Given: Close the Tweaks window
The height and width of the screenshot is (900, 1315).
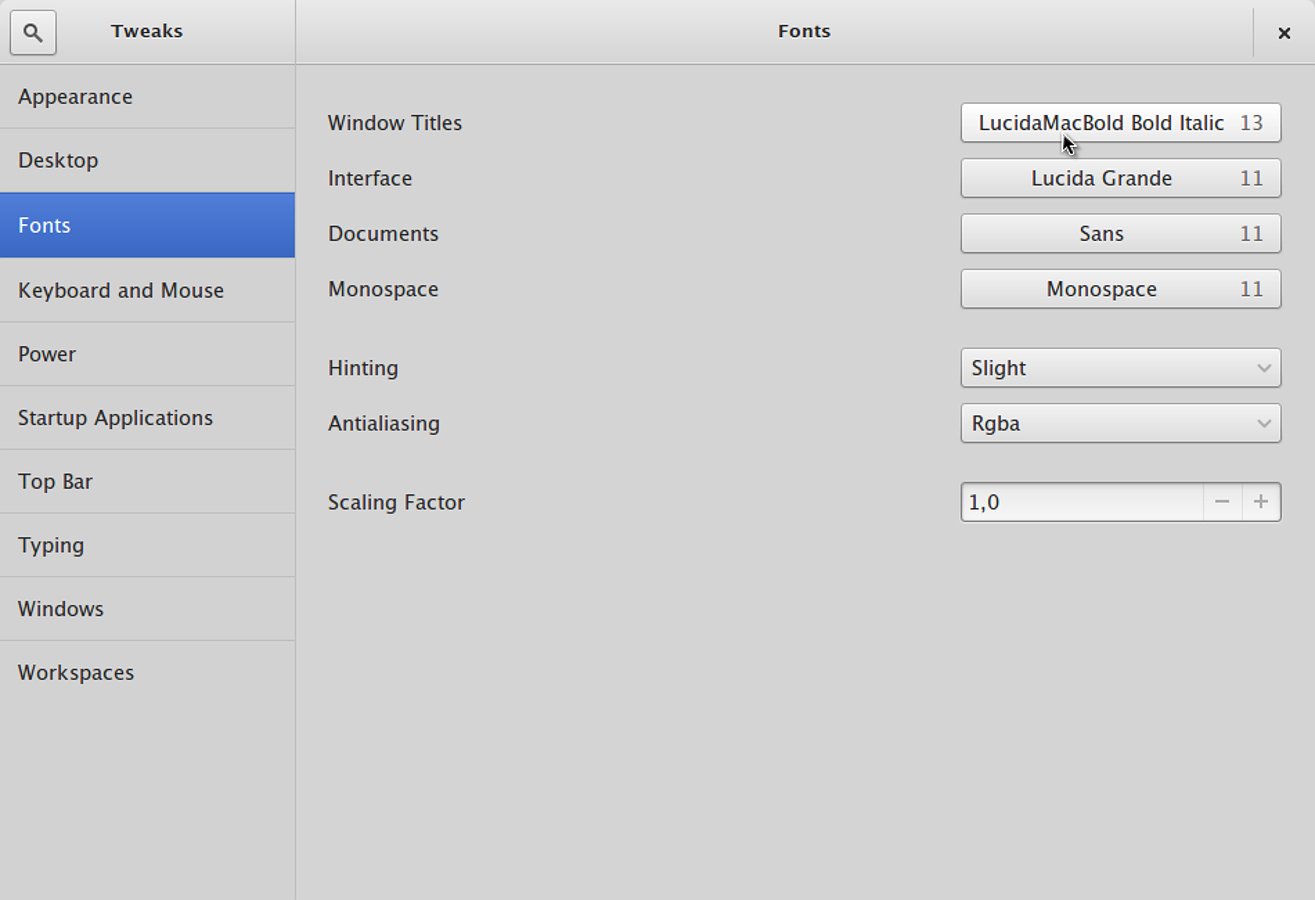Looking at the screenshot, I should (1284, 33).
